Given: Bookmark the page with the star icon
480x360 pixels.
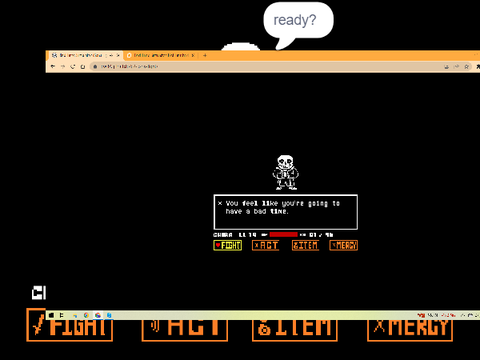Looking at the screenshot, I should pos(467,67).
